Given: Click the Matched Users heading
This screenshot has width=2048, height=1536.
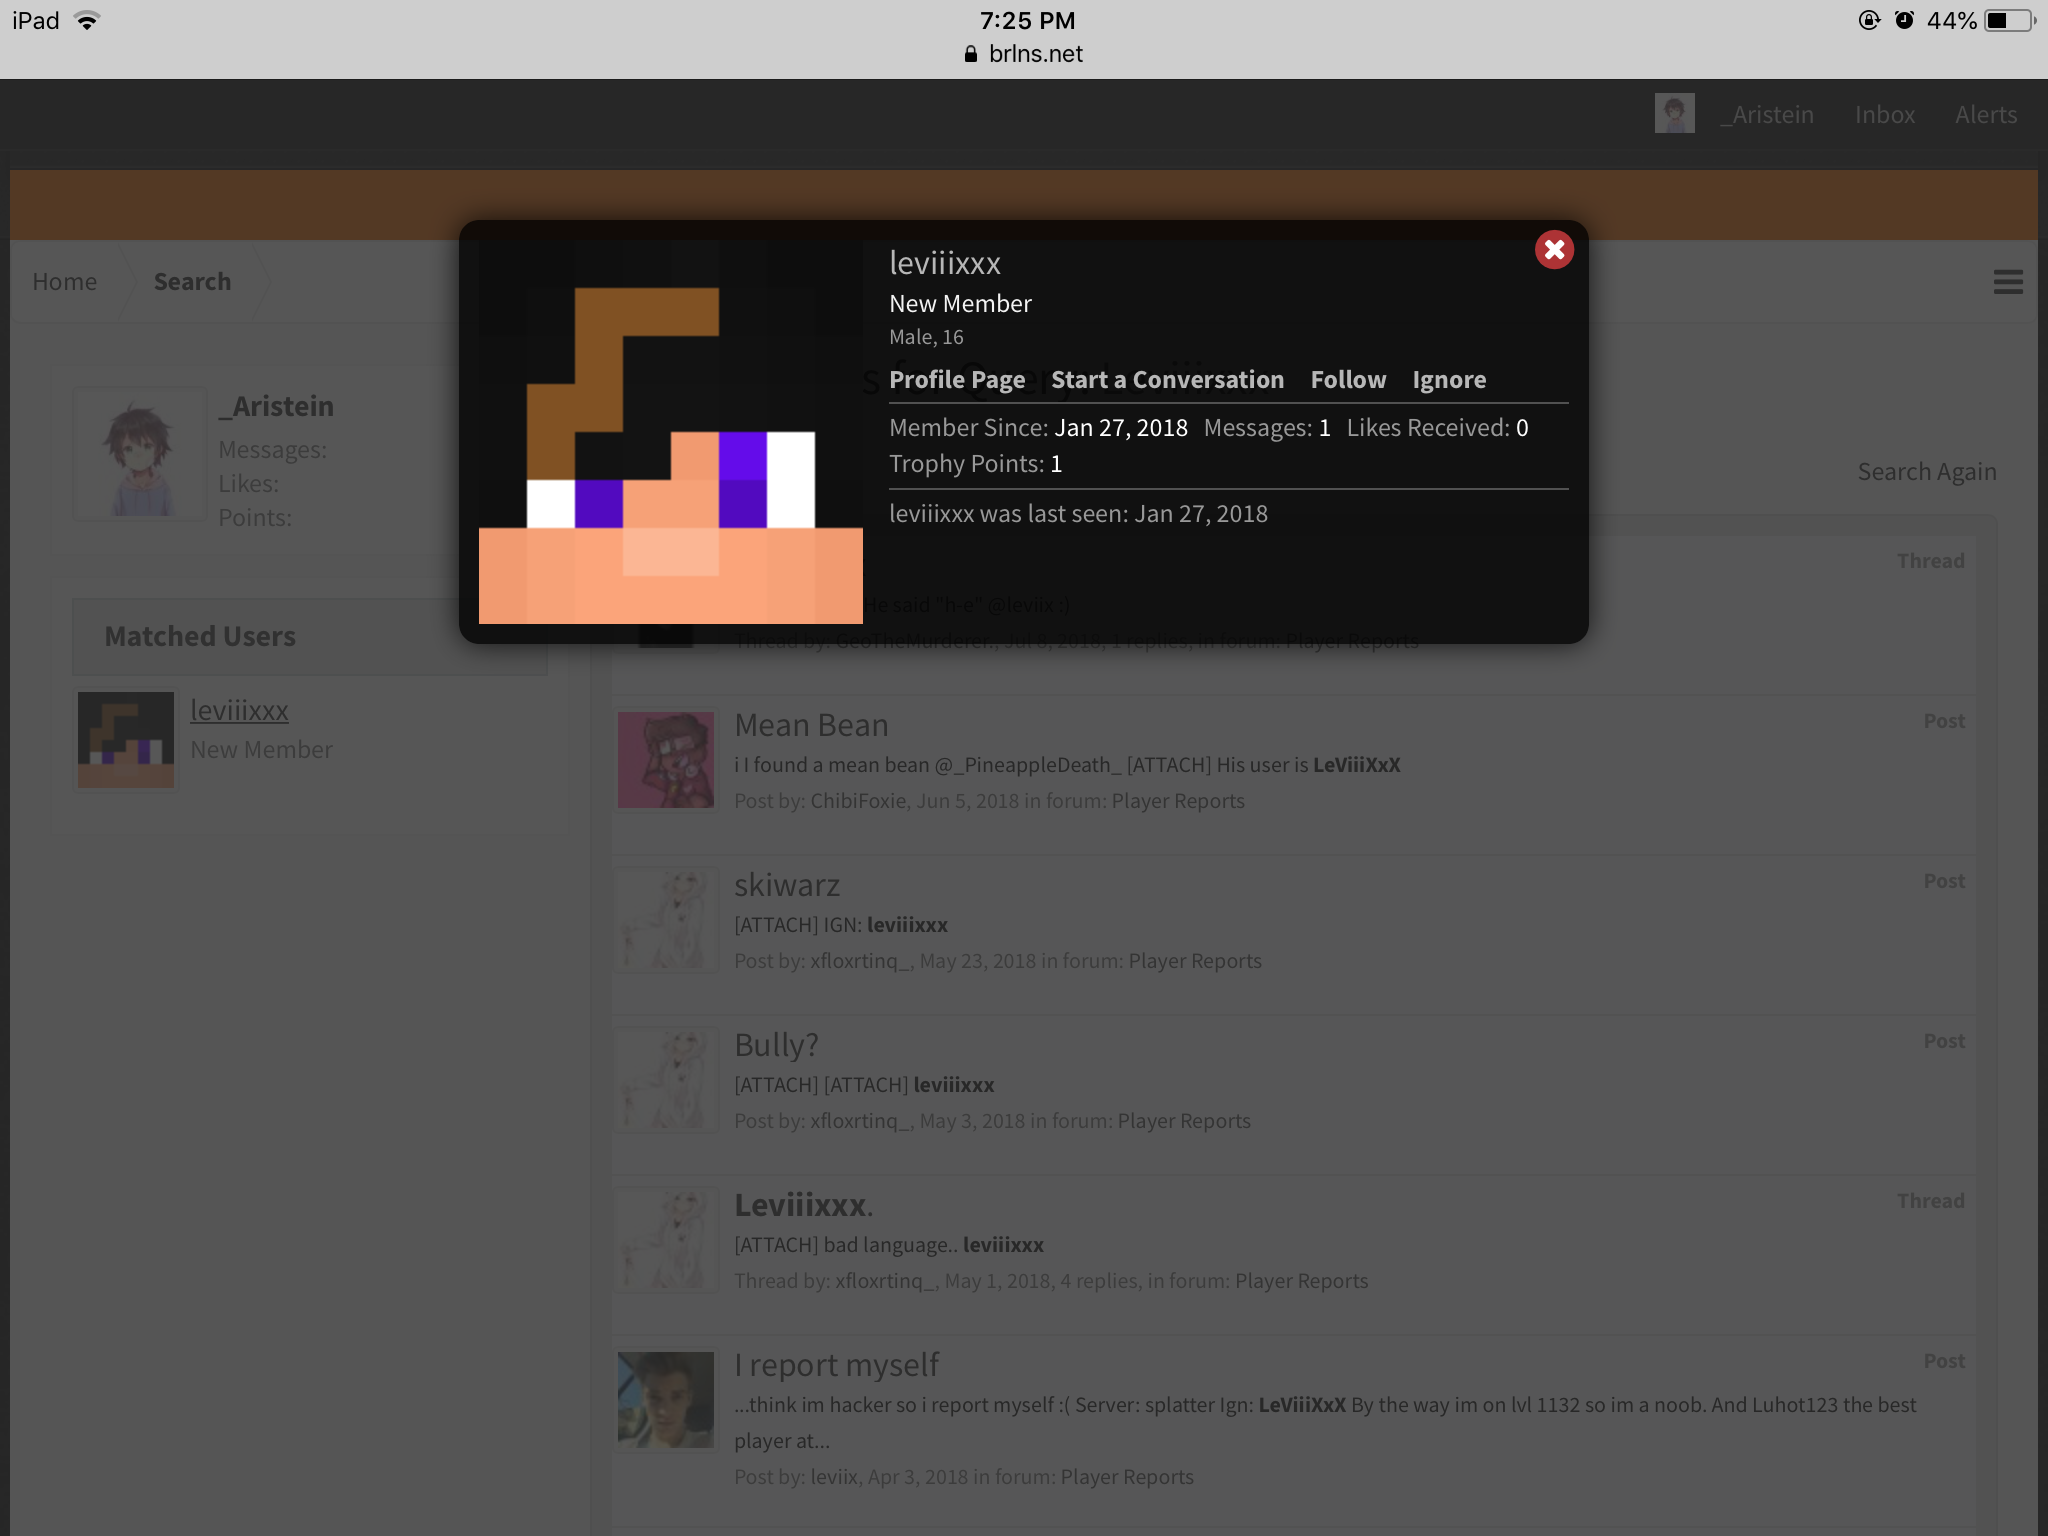Looking at the screenshot, I should coord(200,637).
